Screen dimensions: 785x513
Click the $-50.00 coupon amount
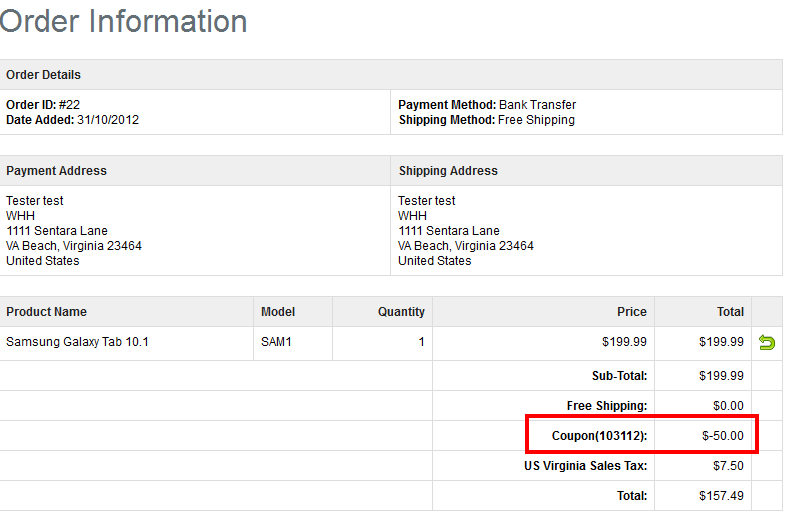(x=721, y=436)
